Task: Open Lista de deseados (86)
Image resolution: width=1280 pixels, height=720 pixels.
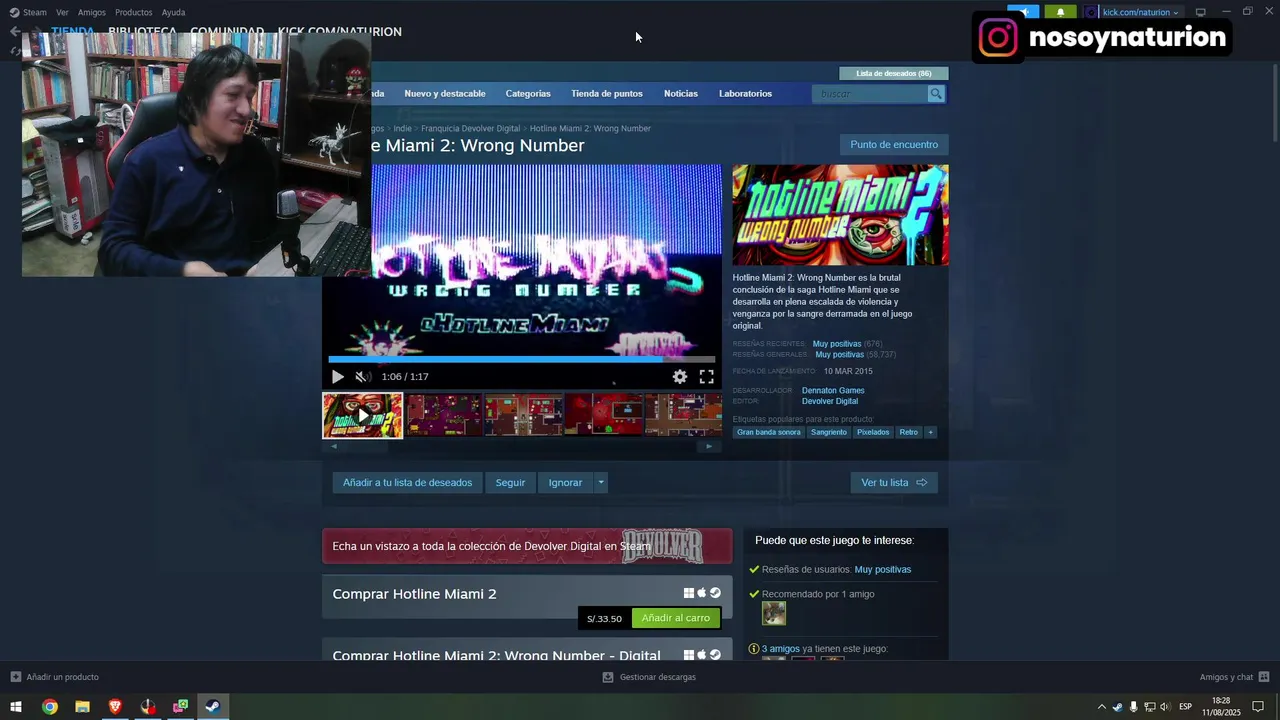Action: click(x=894, y=73)
